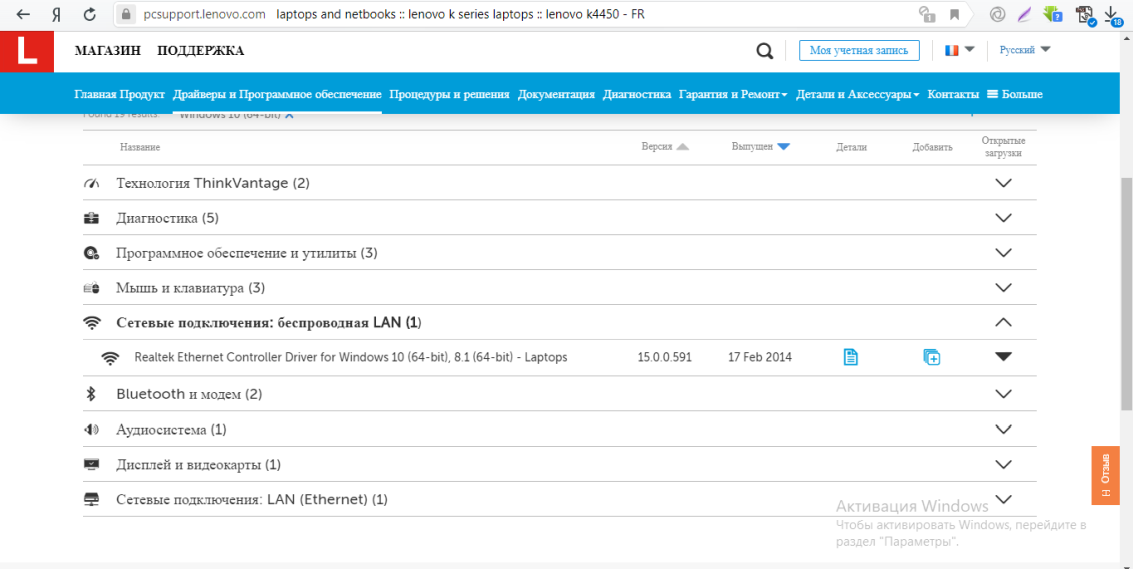Open Realtek Ethernet Controller Driver link
The image size is (1133, 569).
pyautogui.click(x=350, y=357)
